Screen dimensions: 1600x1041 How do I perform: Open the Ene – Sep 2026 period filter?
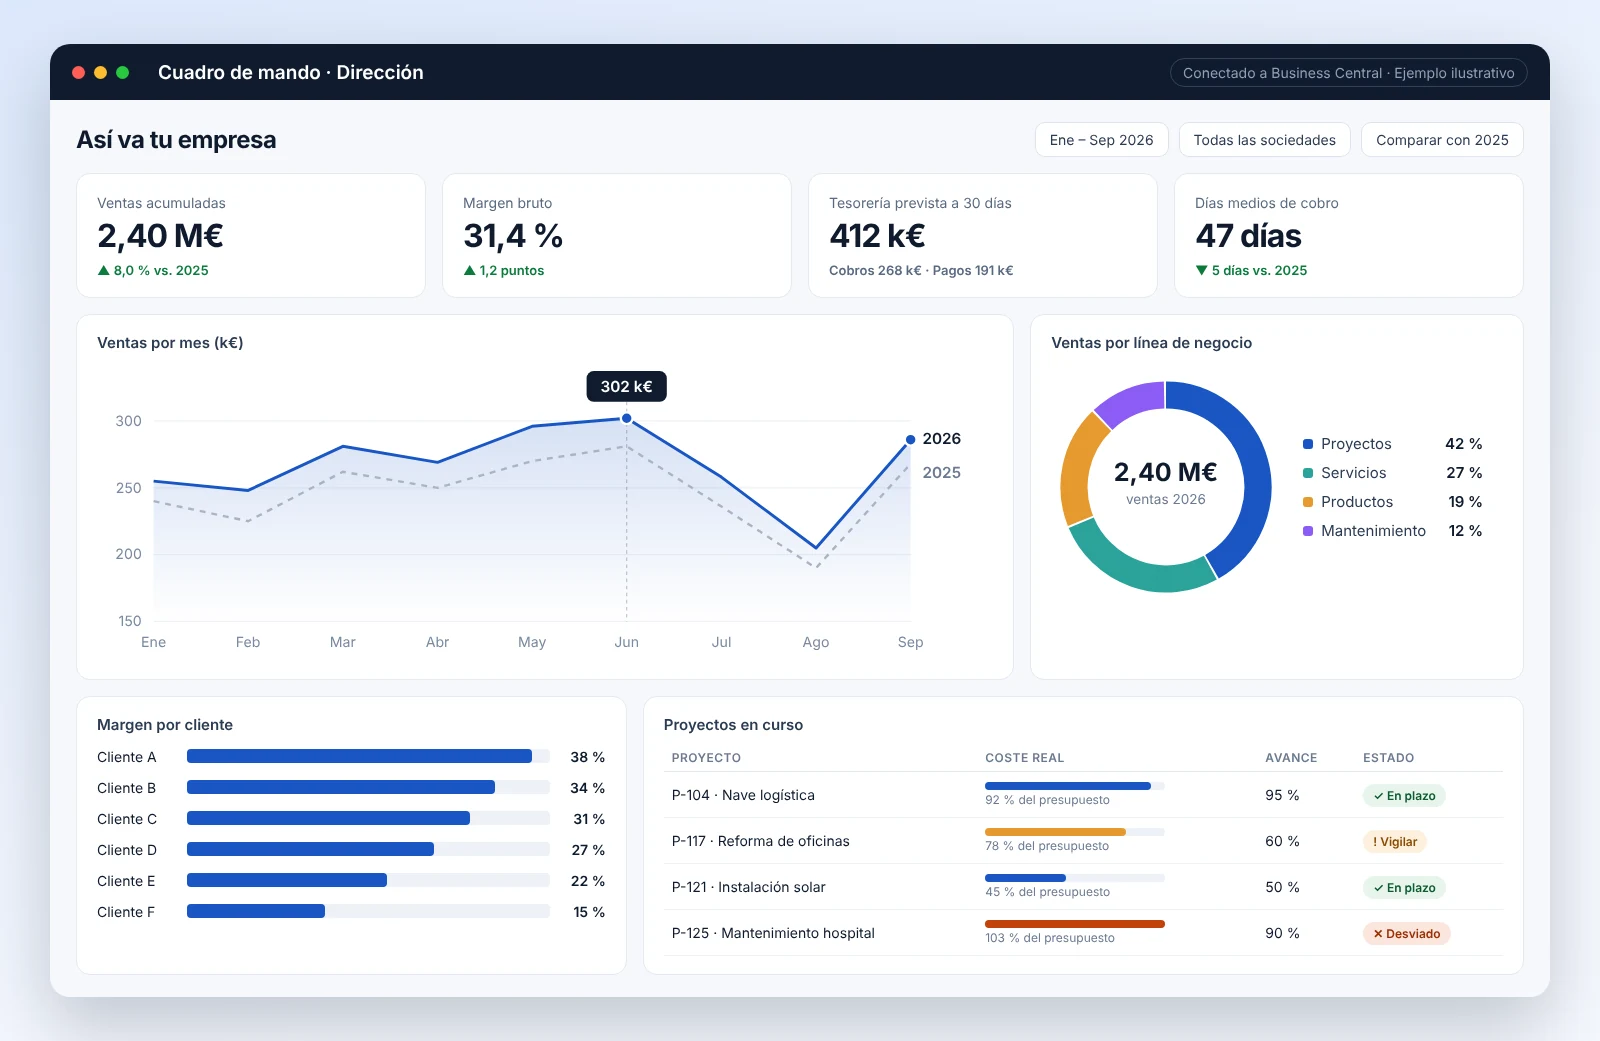[x=1101, y=140]
